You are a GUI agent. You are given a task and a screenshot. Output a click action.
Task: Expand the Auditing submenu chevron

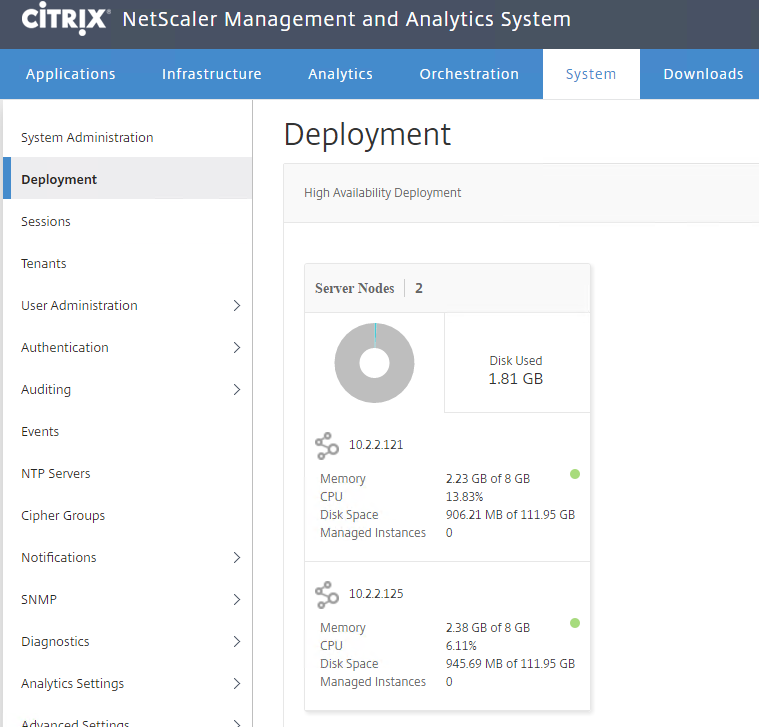pyautogui.click(x=237, y=390)
